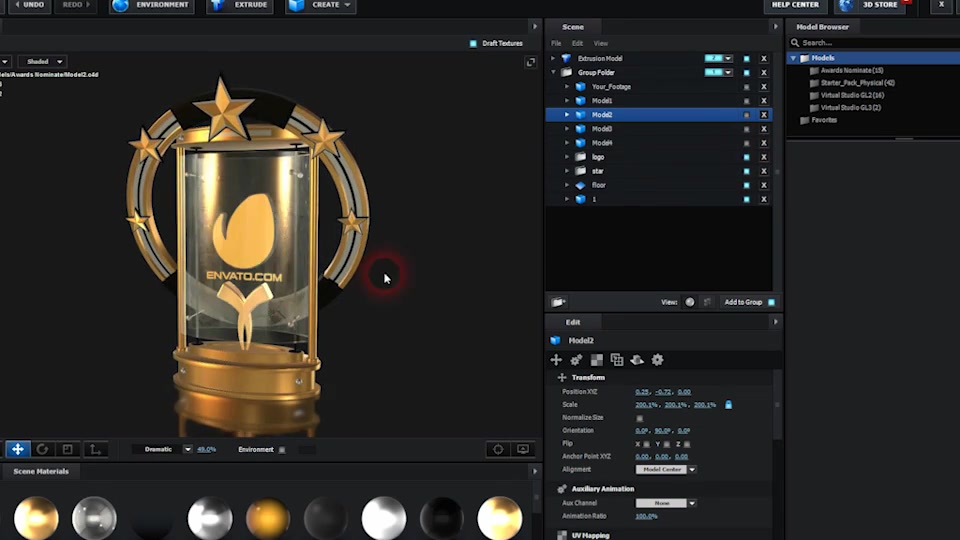Enable the Normalize Size checkbox
Screen dimensions: 960x540
coord(640,418)
